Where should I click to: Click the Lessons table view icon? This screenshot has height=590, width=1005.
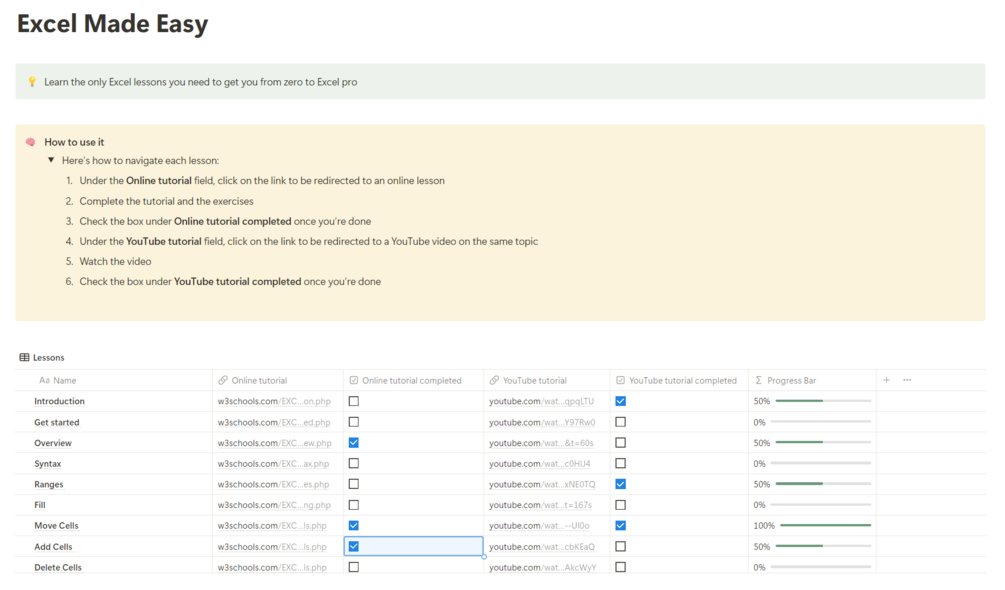(24, 357)
